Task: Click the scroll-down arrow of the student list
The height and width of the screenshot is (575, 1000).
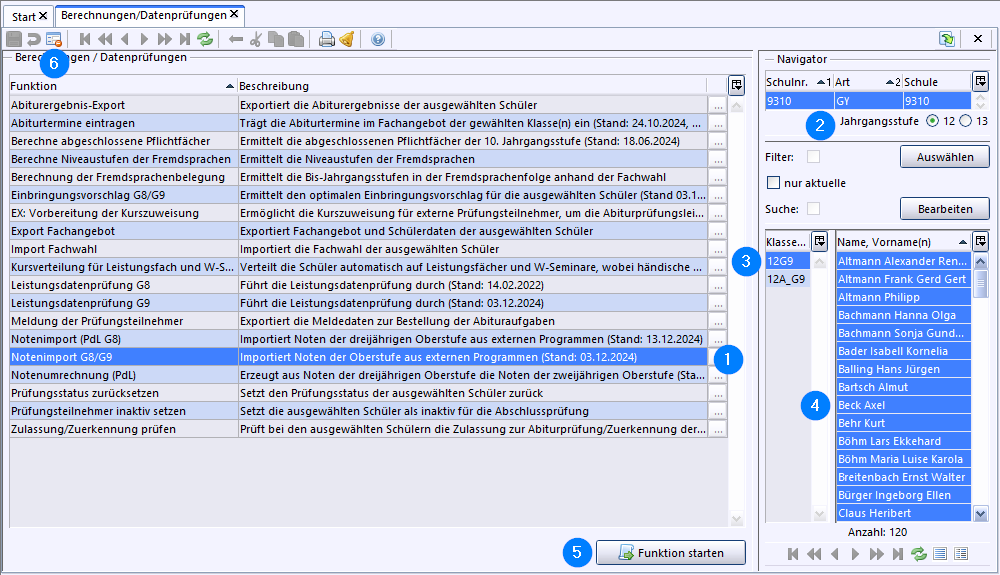Action: pyautogui.click(x=981, y=513)
